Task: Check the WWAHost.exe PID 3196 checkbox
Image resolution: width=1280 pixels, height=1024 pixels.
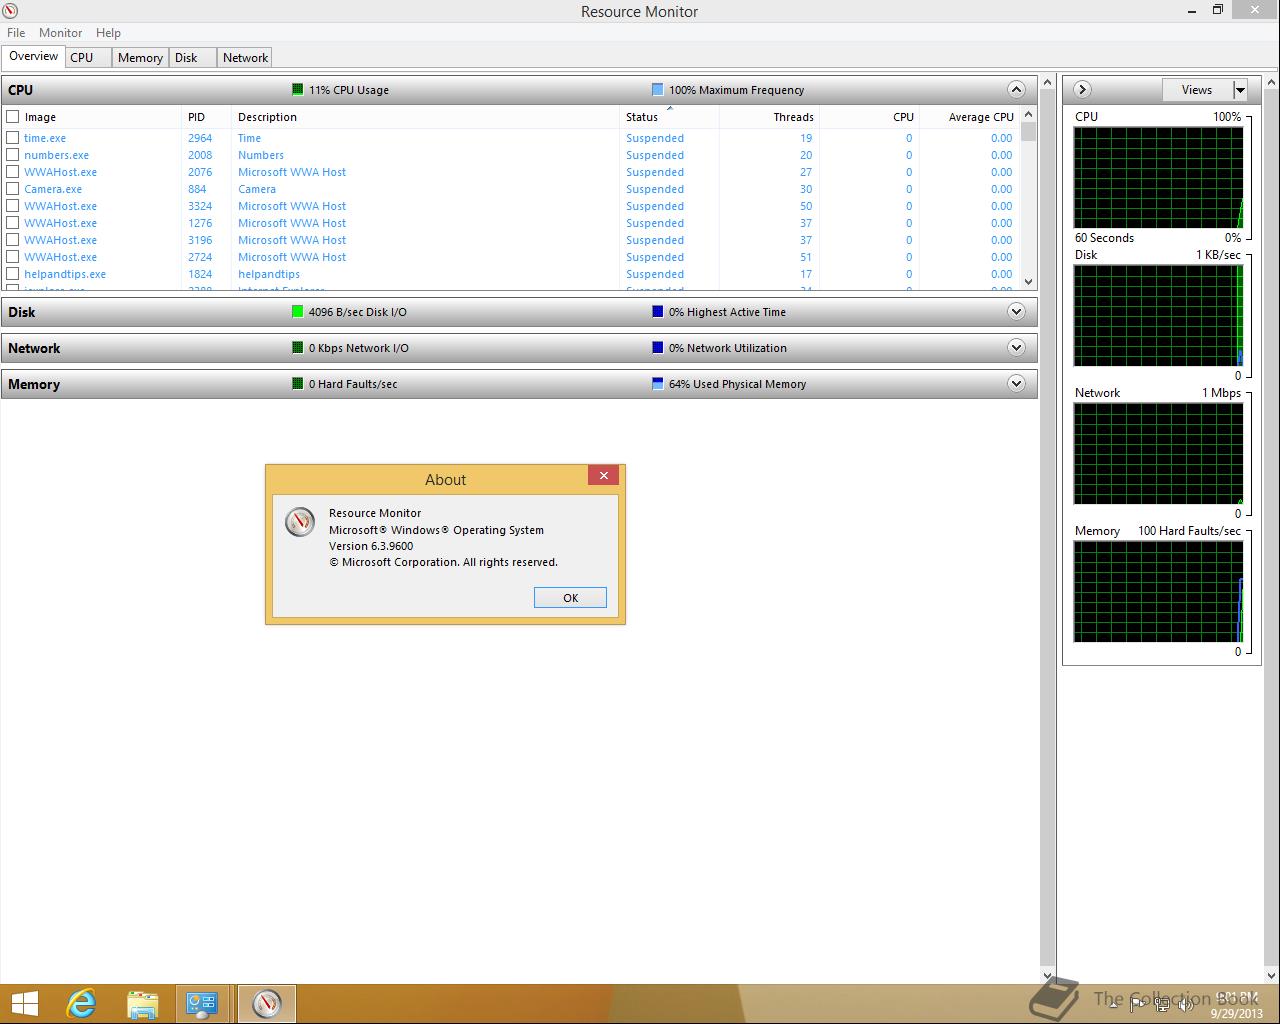Action: tap(13, 240)
